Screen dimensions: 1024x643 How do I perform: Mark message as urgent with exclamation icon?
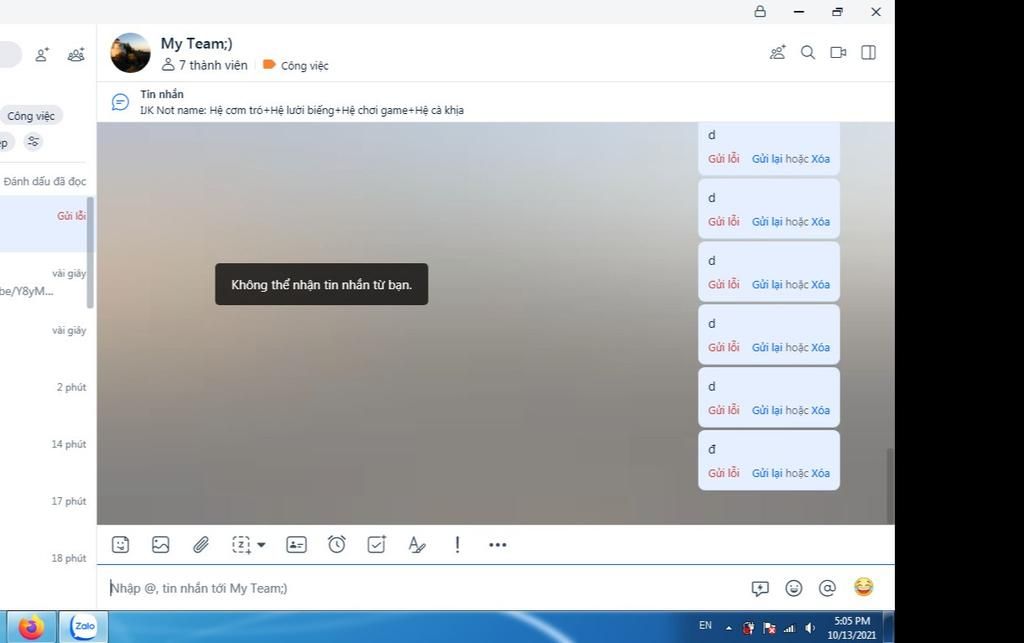[457, 544]
